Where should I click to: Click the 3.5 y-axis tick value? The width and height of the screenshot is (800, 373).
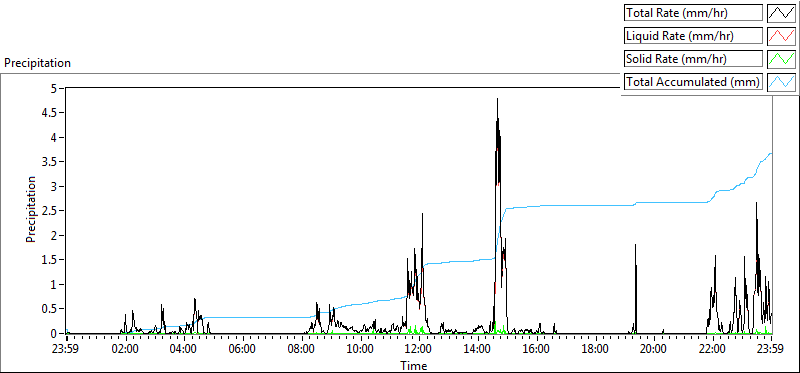[x=49, y=162]
